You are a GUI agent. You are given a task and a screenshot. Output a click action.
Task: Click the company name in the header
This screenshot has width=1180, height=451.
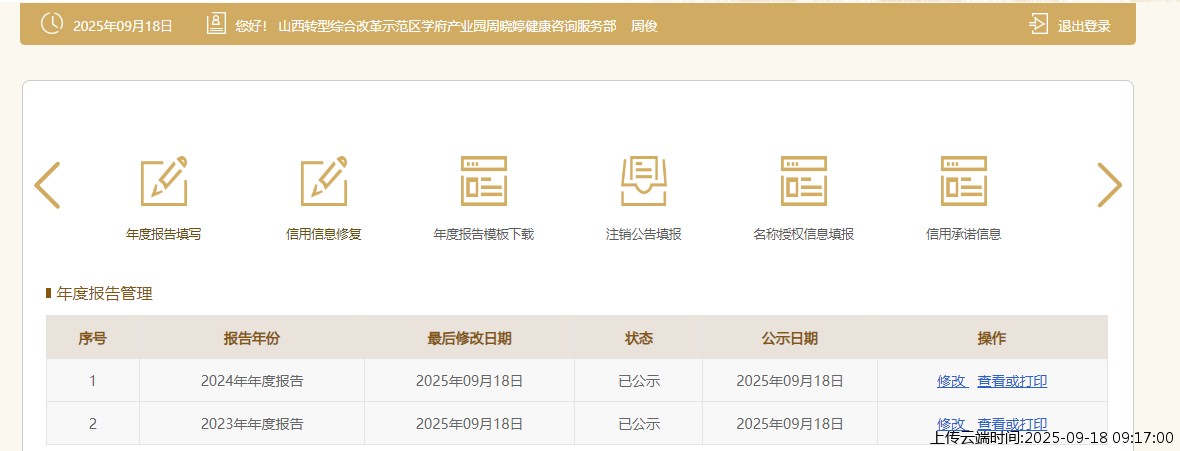coord(447,26)
